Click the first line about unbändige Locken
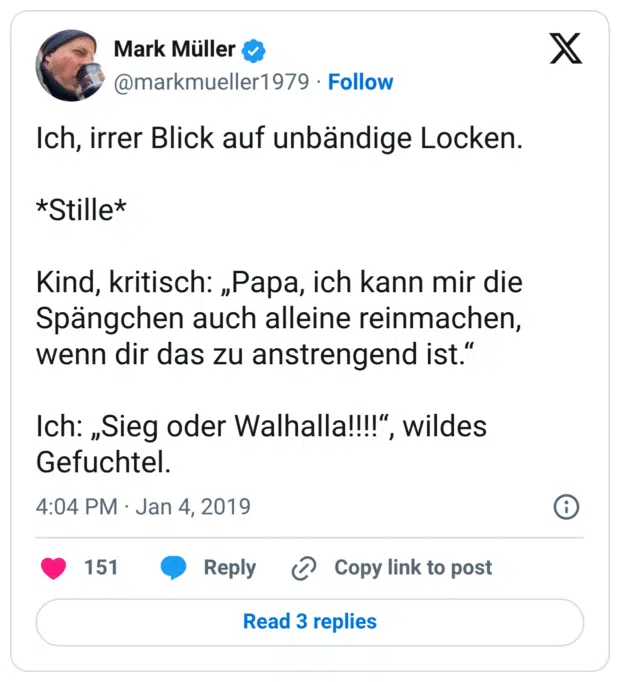 pyautogui.click(x=280, y=139)
